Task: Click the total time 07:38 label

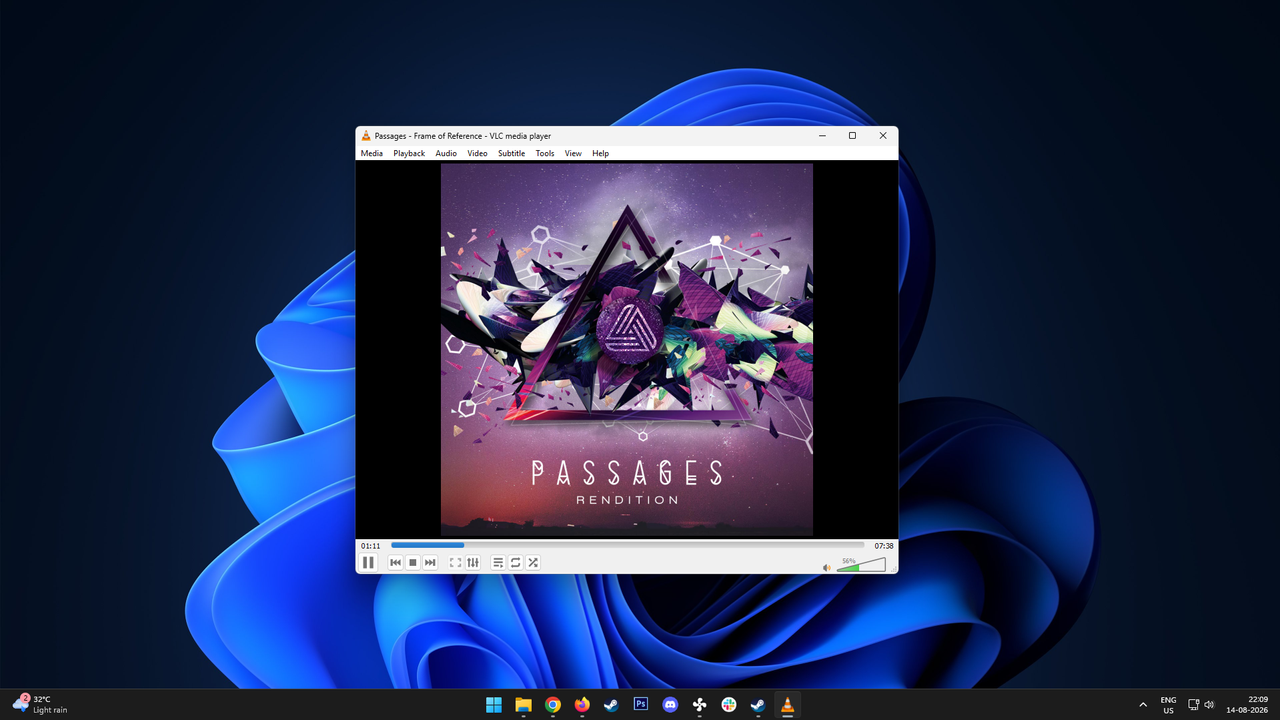Action: pos(884,546)
